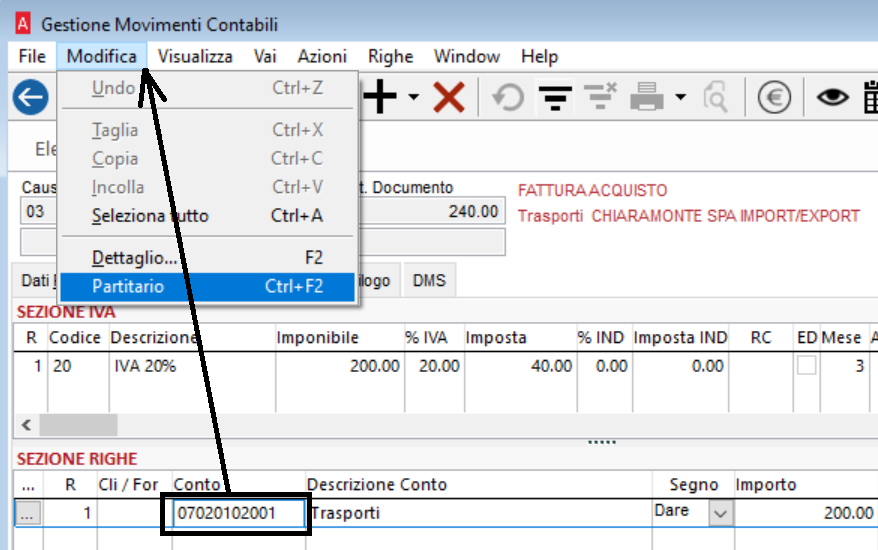Click the Causale field showing 03
The image size is (878, 550).
(x=38, y=211)
